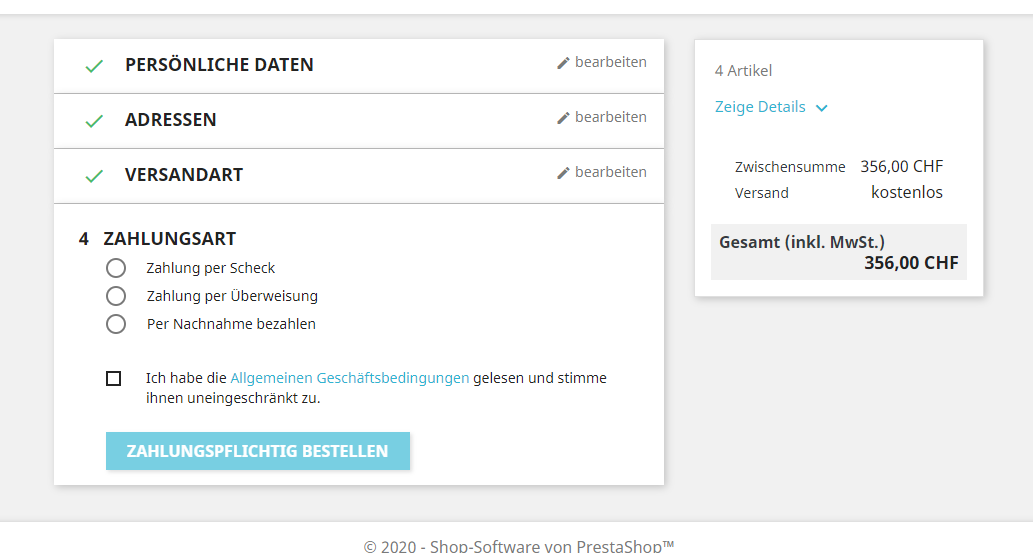Choose Zahlung per Überweisung option
The width and height of the screenshot is (1033, 553).
(x=116, y=296)
